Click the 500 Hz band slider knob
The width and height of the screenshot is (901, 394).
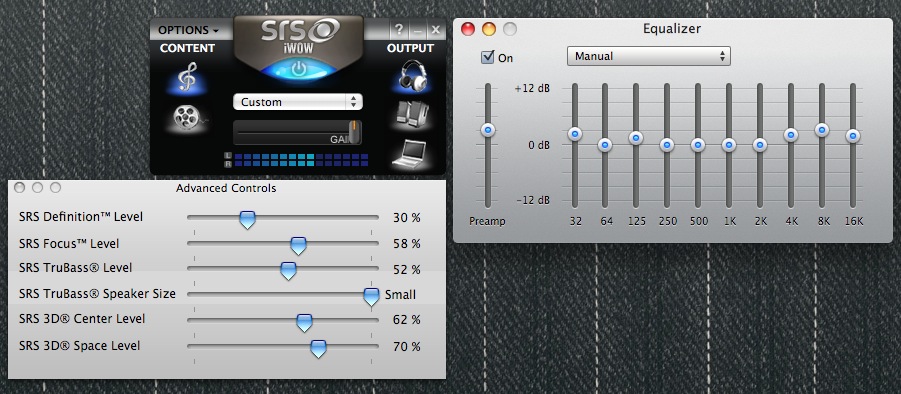click(698, 145)
